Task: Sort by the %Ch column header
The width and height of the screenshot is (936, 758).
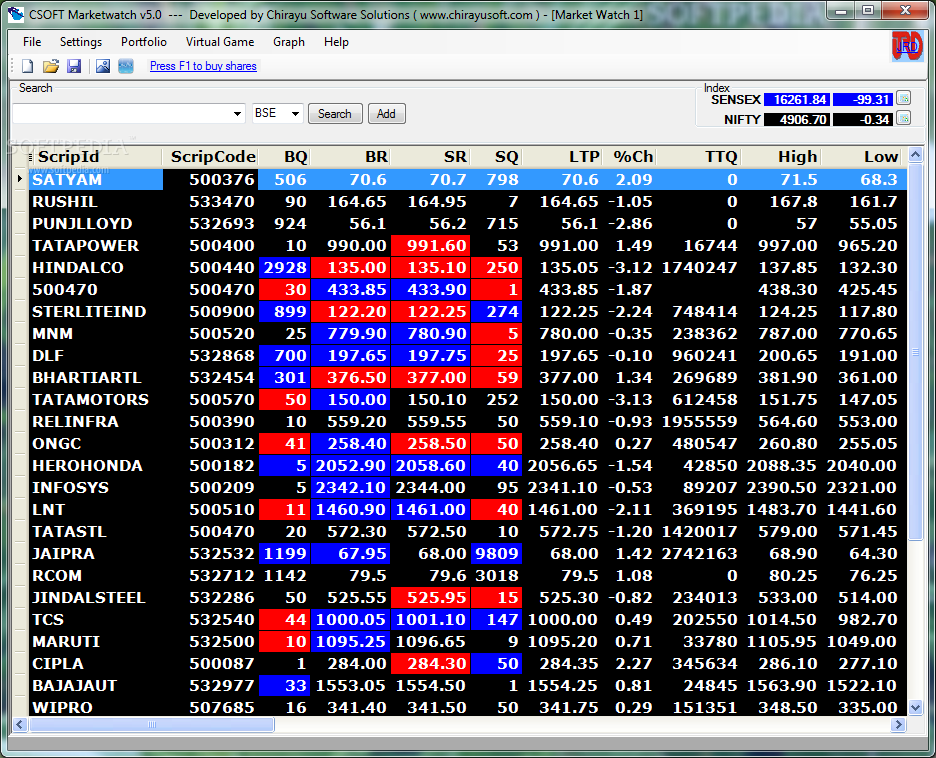Action: coord(632,157)
